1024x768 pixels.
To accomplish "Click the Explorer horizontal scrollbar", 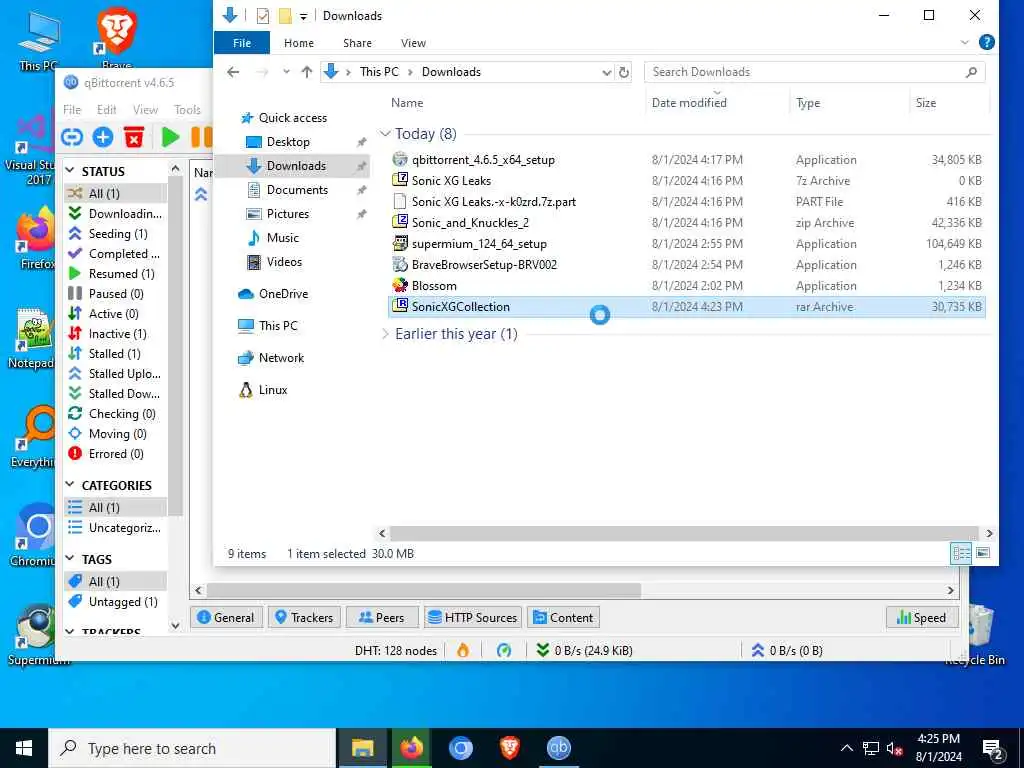I will point(684,534).
